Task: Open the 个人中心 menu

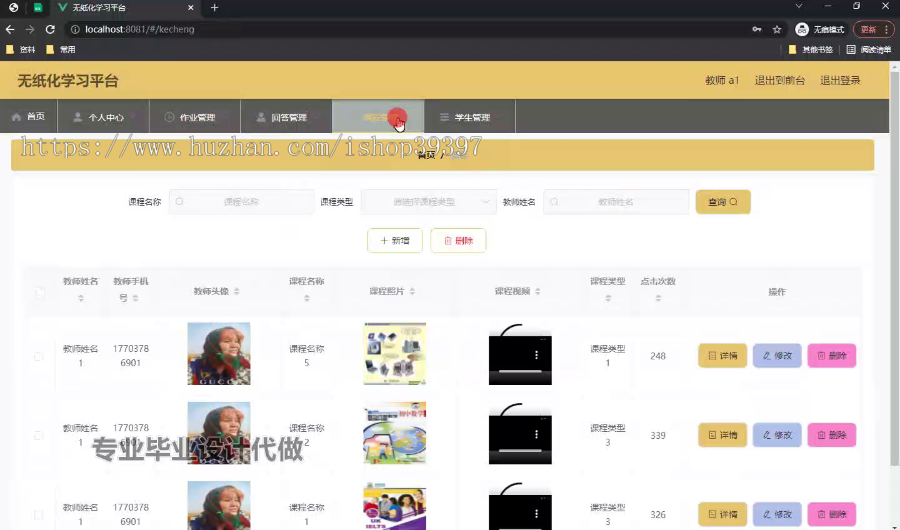Action: click(x=103, y=117)
